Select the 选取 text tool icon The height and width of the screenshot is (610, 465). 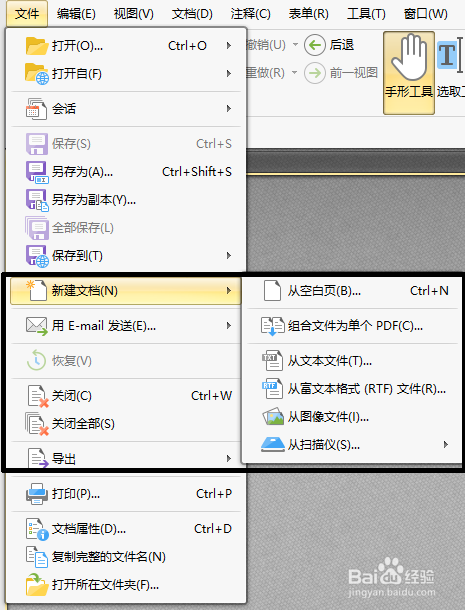[x=451, y=55]
